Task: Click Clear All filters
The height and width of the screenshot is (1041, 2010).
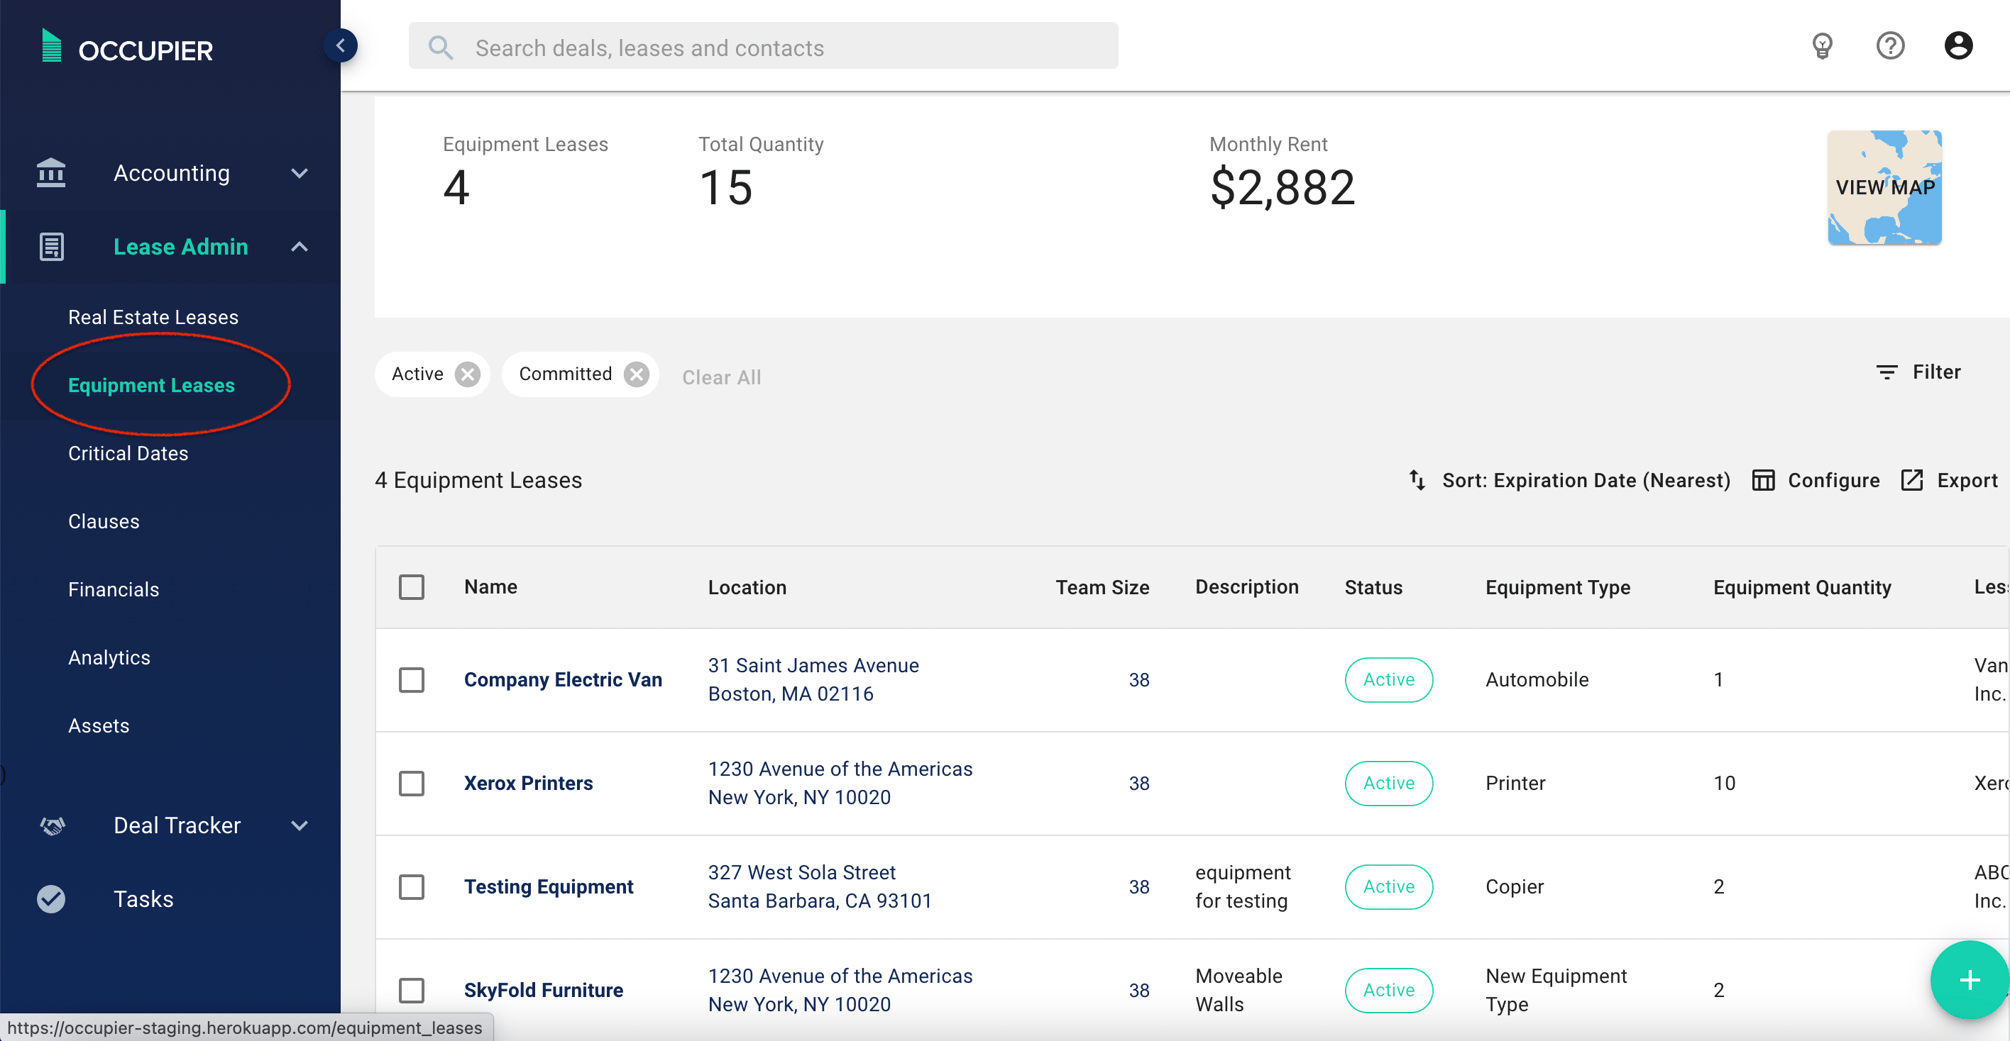Action: tap(721, 377)
